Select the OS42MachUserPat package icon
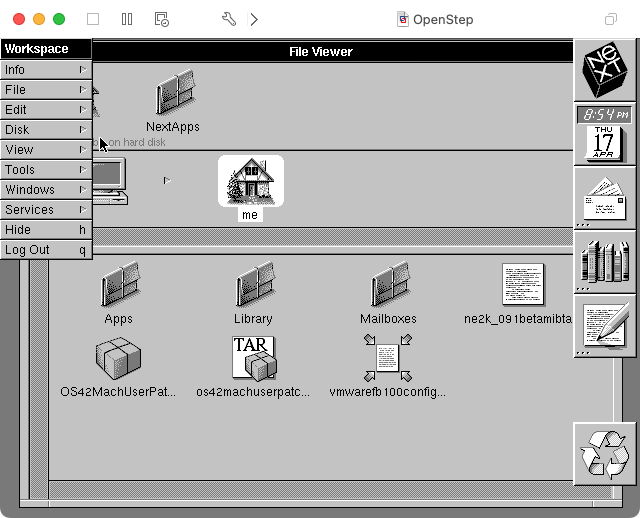The width and height of the screenshot is (640, 518). [x=118, y=358]
